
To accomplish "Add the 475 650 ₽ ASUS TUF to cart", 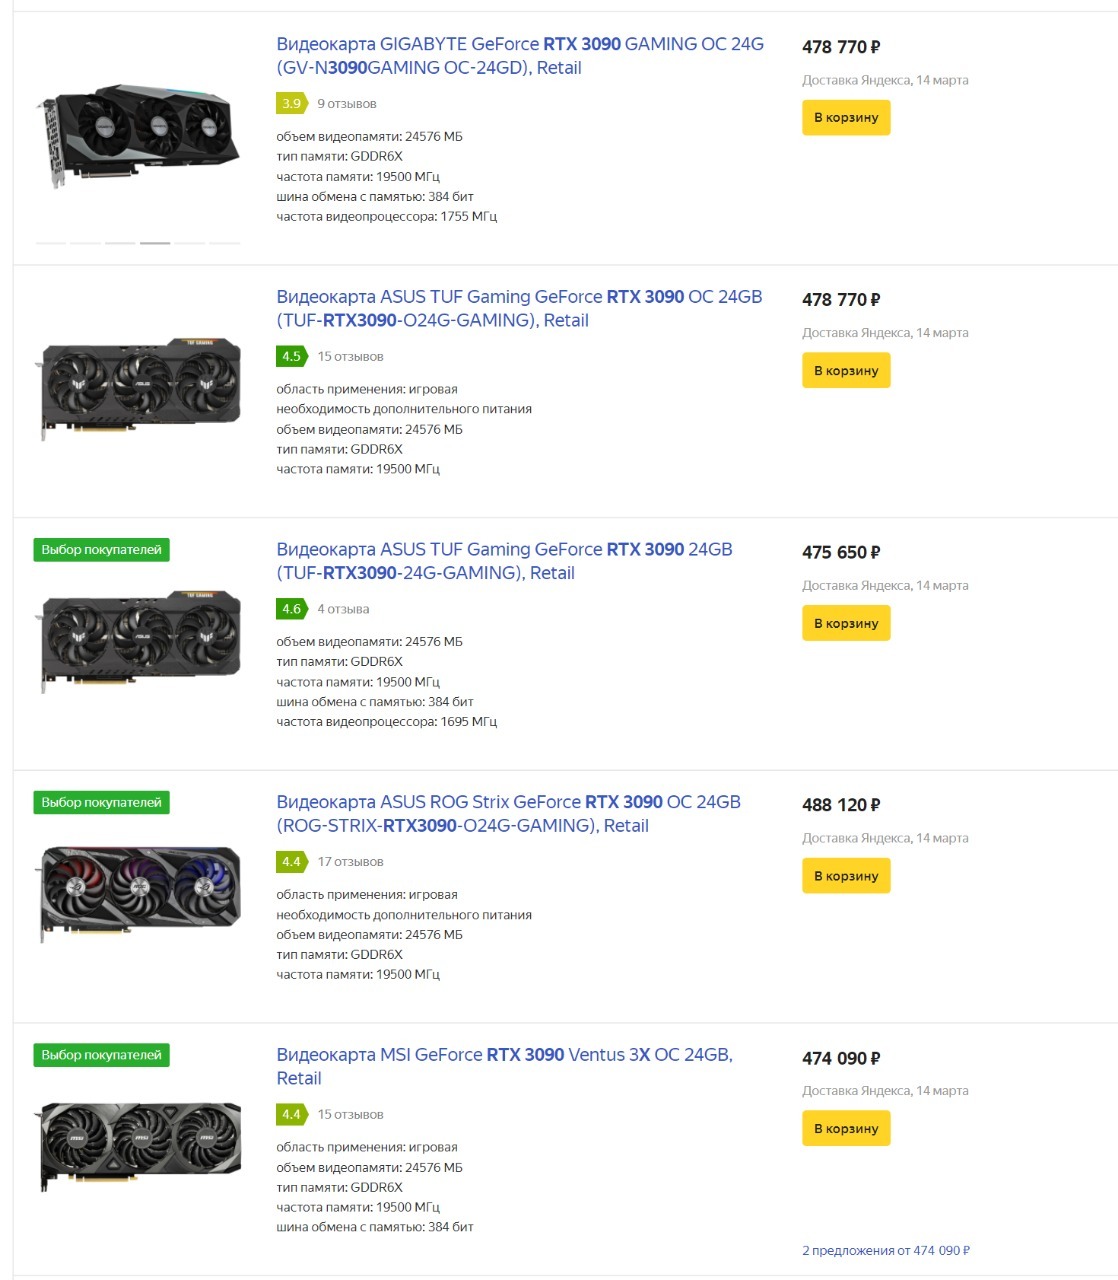I will tap(845, 624).
